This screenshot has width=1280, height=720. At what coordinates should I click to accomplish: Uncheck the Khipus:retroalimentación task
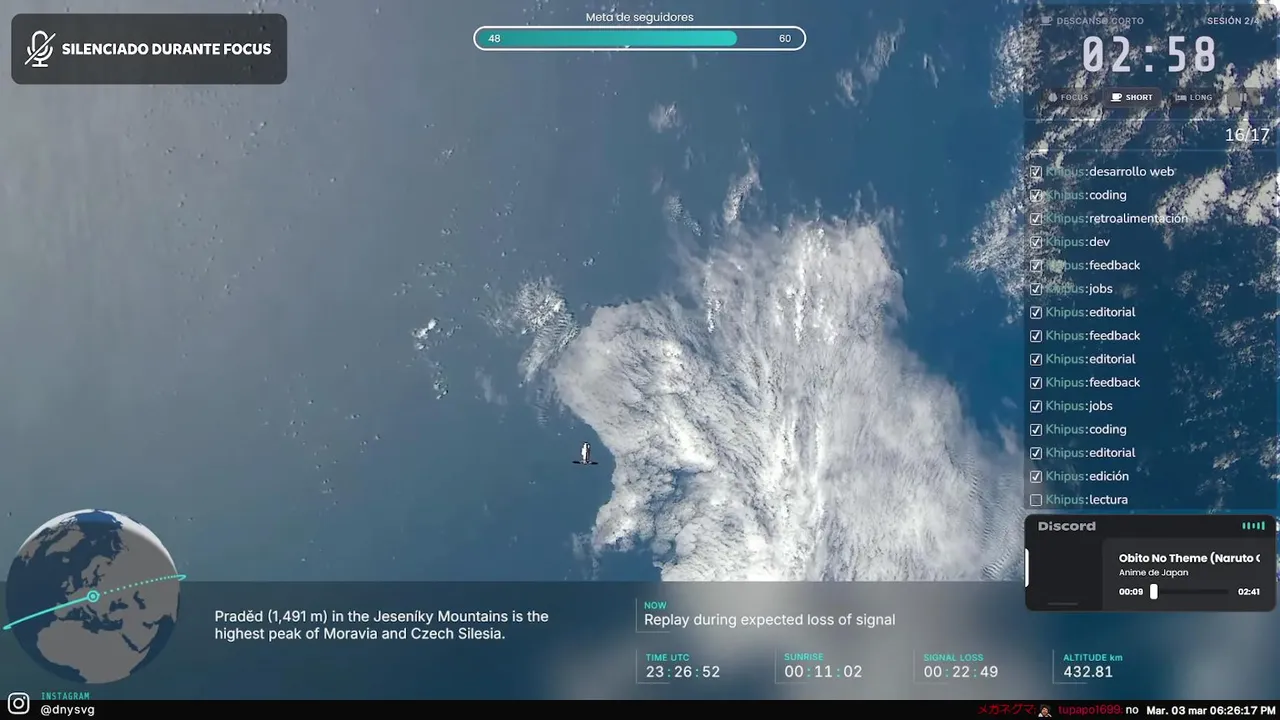coord(1036,219)
